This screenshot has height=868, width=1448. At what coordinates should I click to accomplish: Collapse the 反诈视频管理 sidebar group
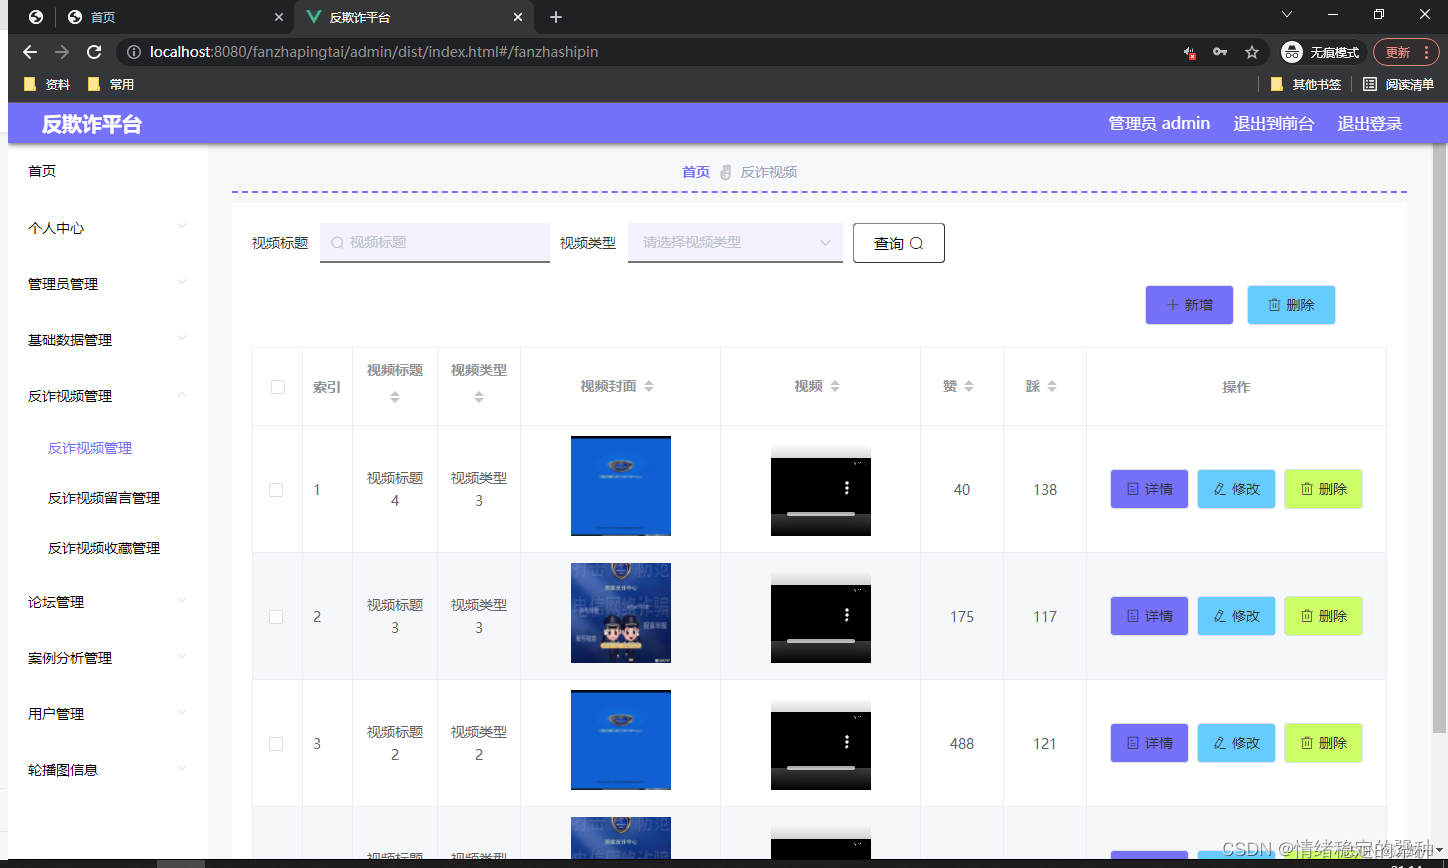click(108, 396)
